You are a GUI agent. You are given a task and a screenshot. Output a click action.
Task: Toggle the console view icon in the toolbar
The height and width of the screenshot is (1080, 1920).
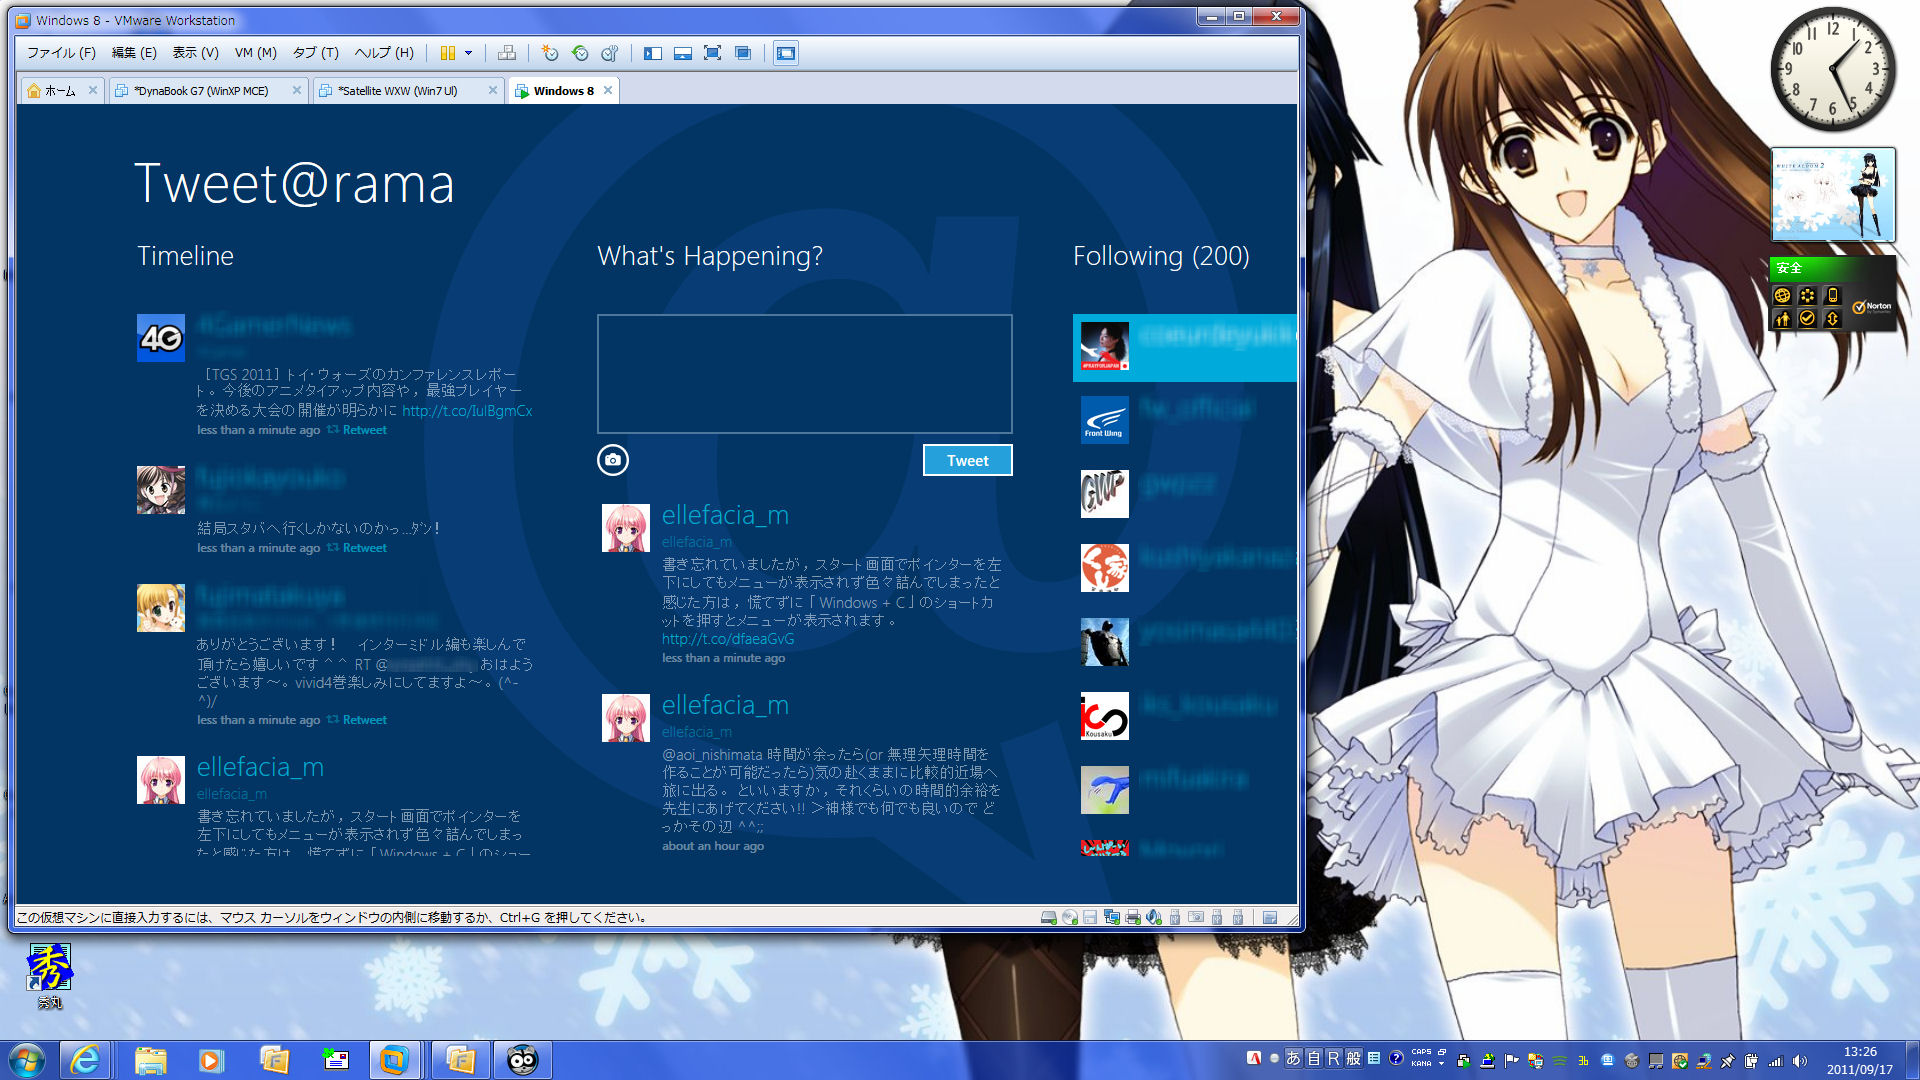tap(786, 53)
